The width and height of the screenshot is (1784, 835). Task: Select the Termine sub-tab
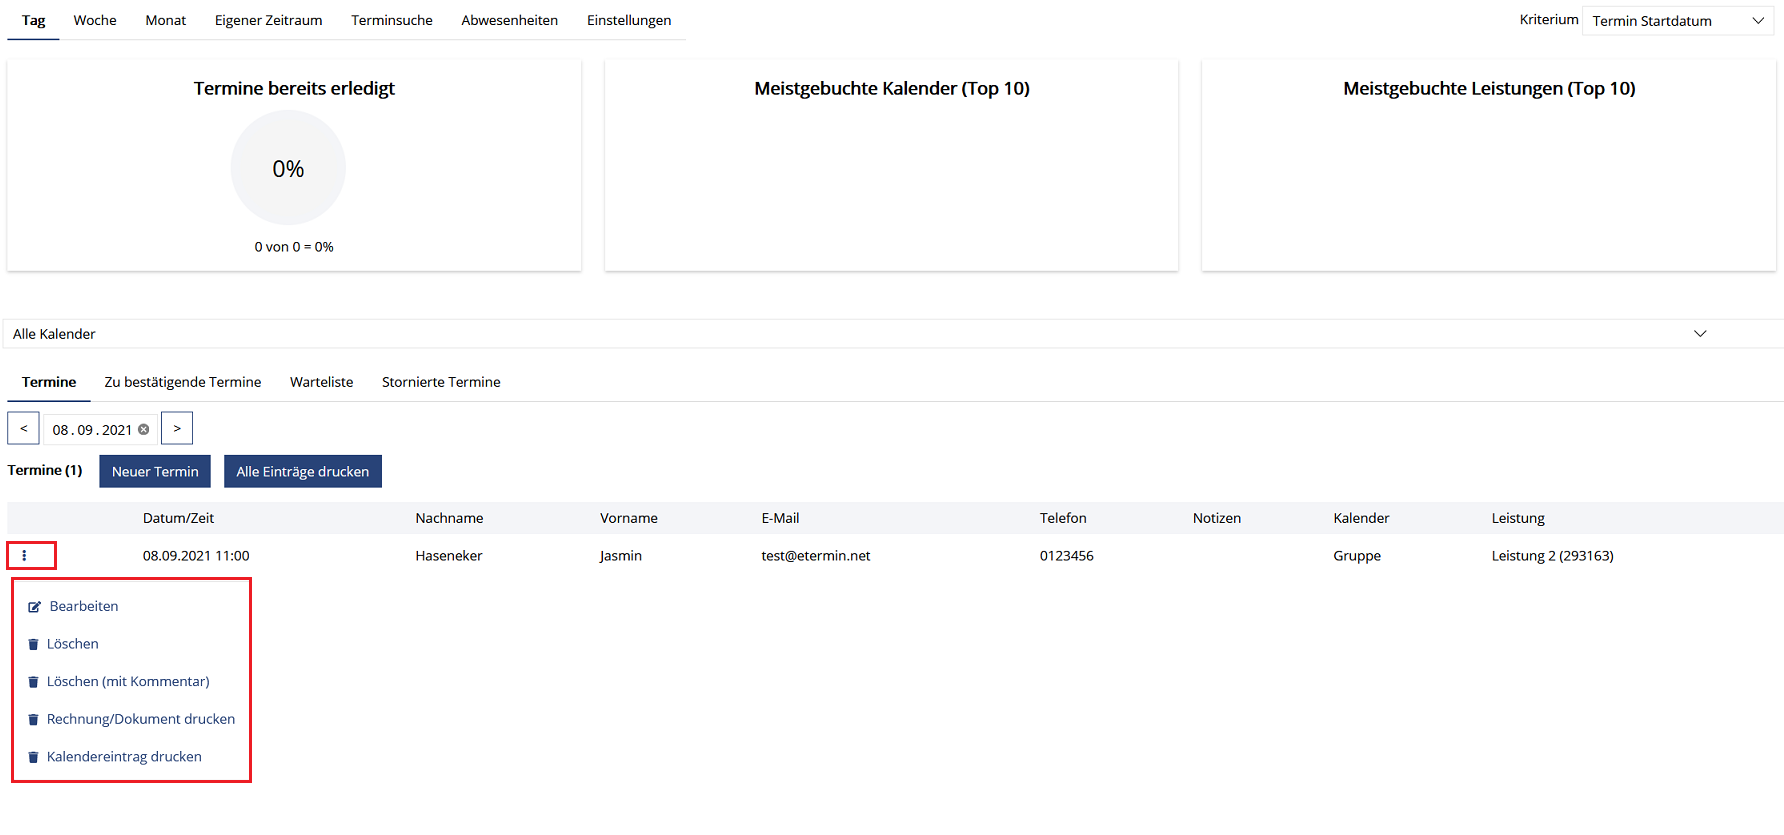[49, 382]
